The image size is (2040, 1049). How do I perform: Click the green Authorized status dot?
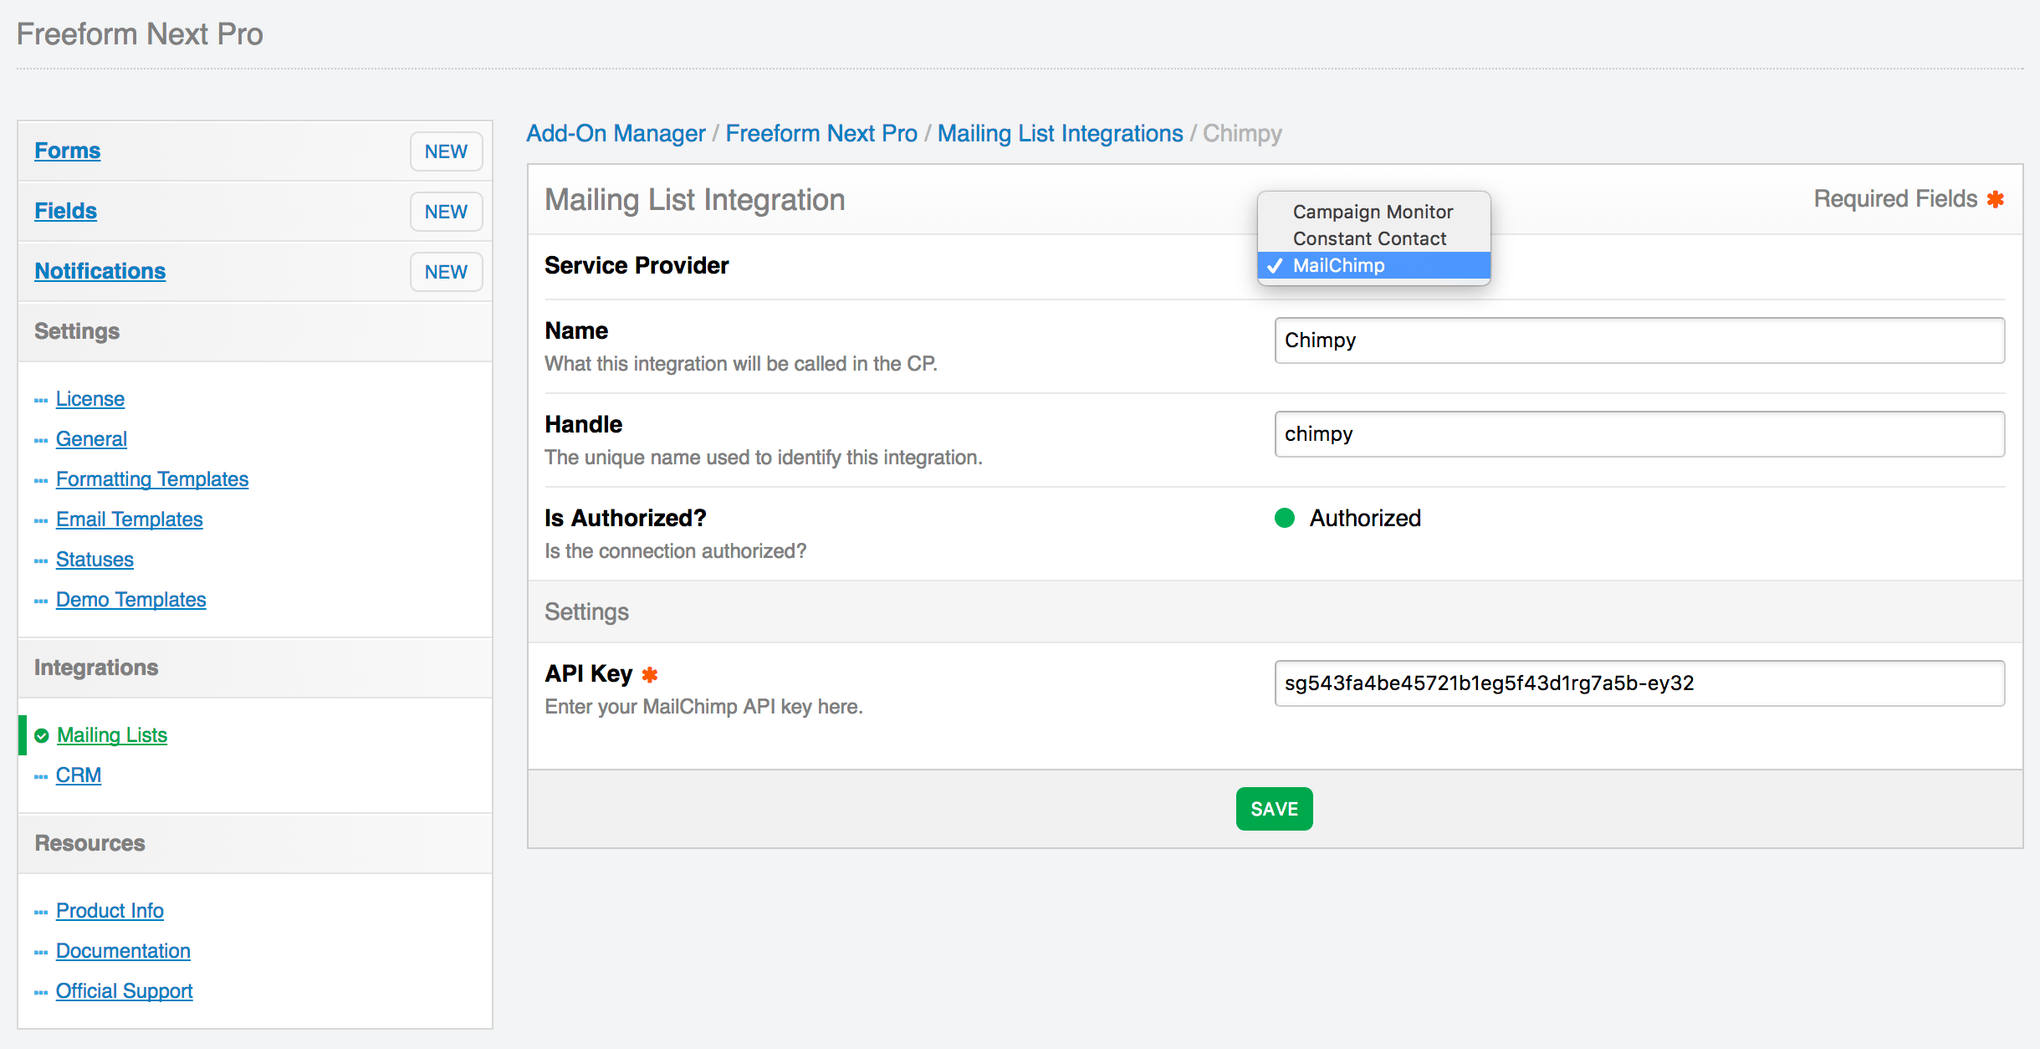click(x=1285, y=518)
